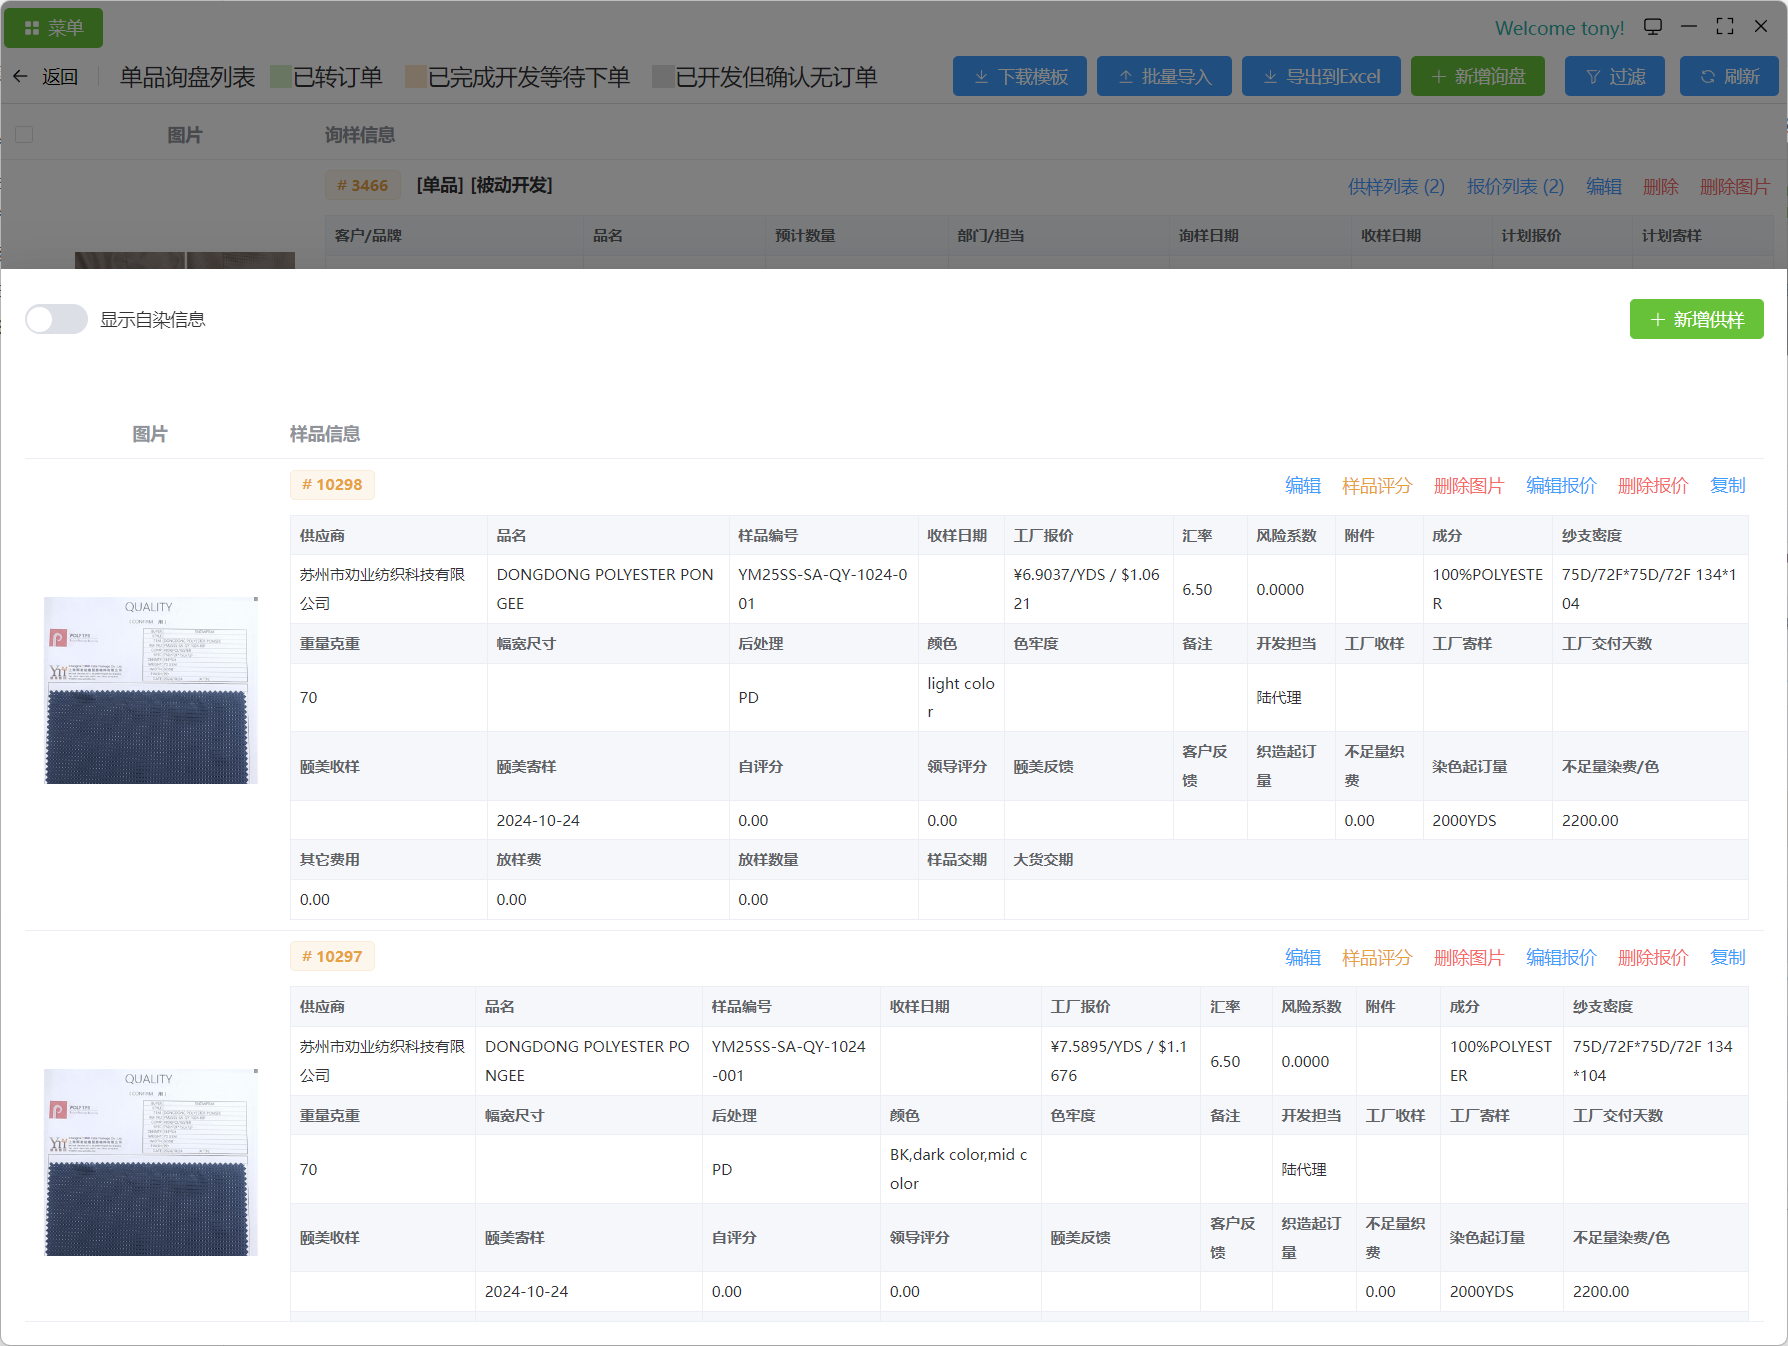This screenshot has height=1346, width=1788.
Task: Click 编辑 for sample #10298
Action: pos(1302,486)
